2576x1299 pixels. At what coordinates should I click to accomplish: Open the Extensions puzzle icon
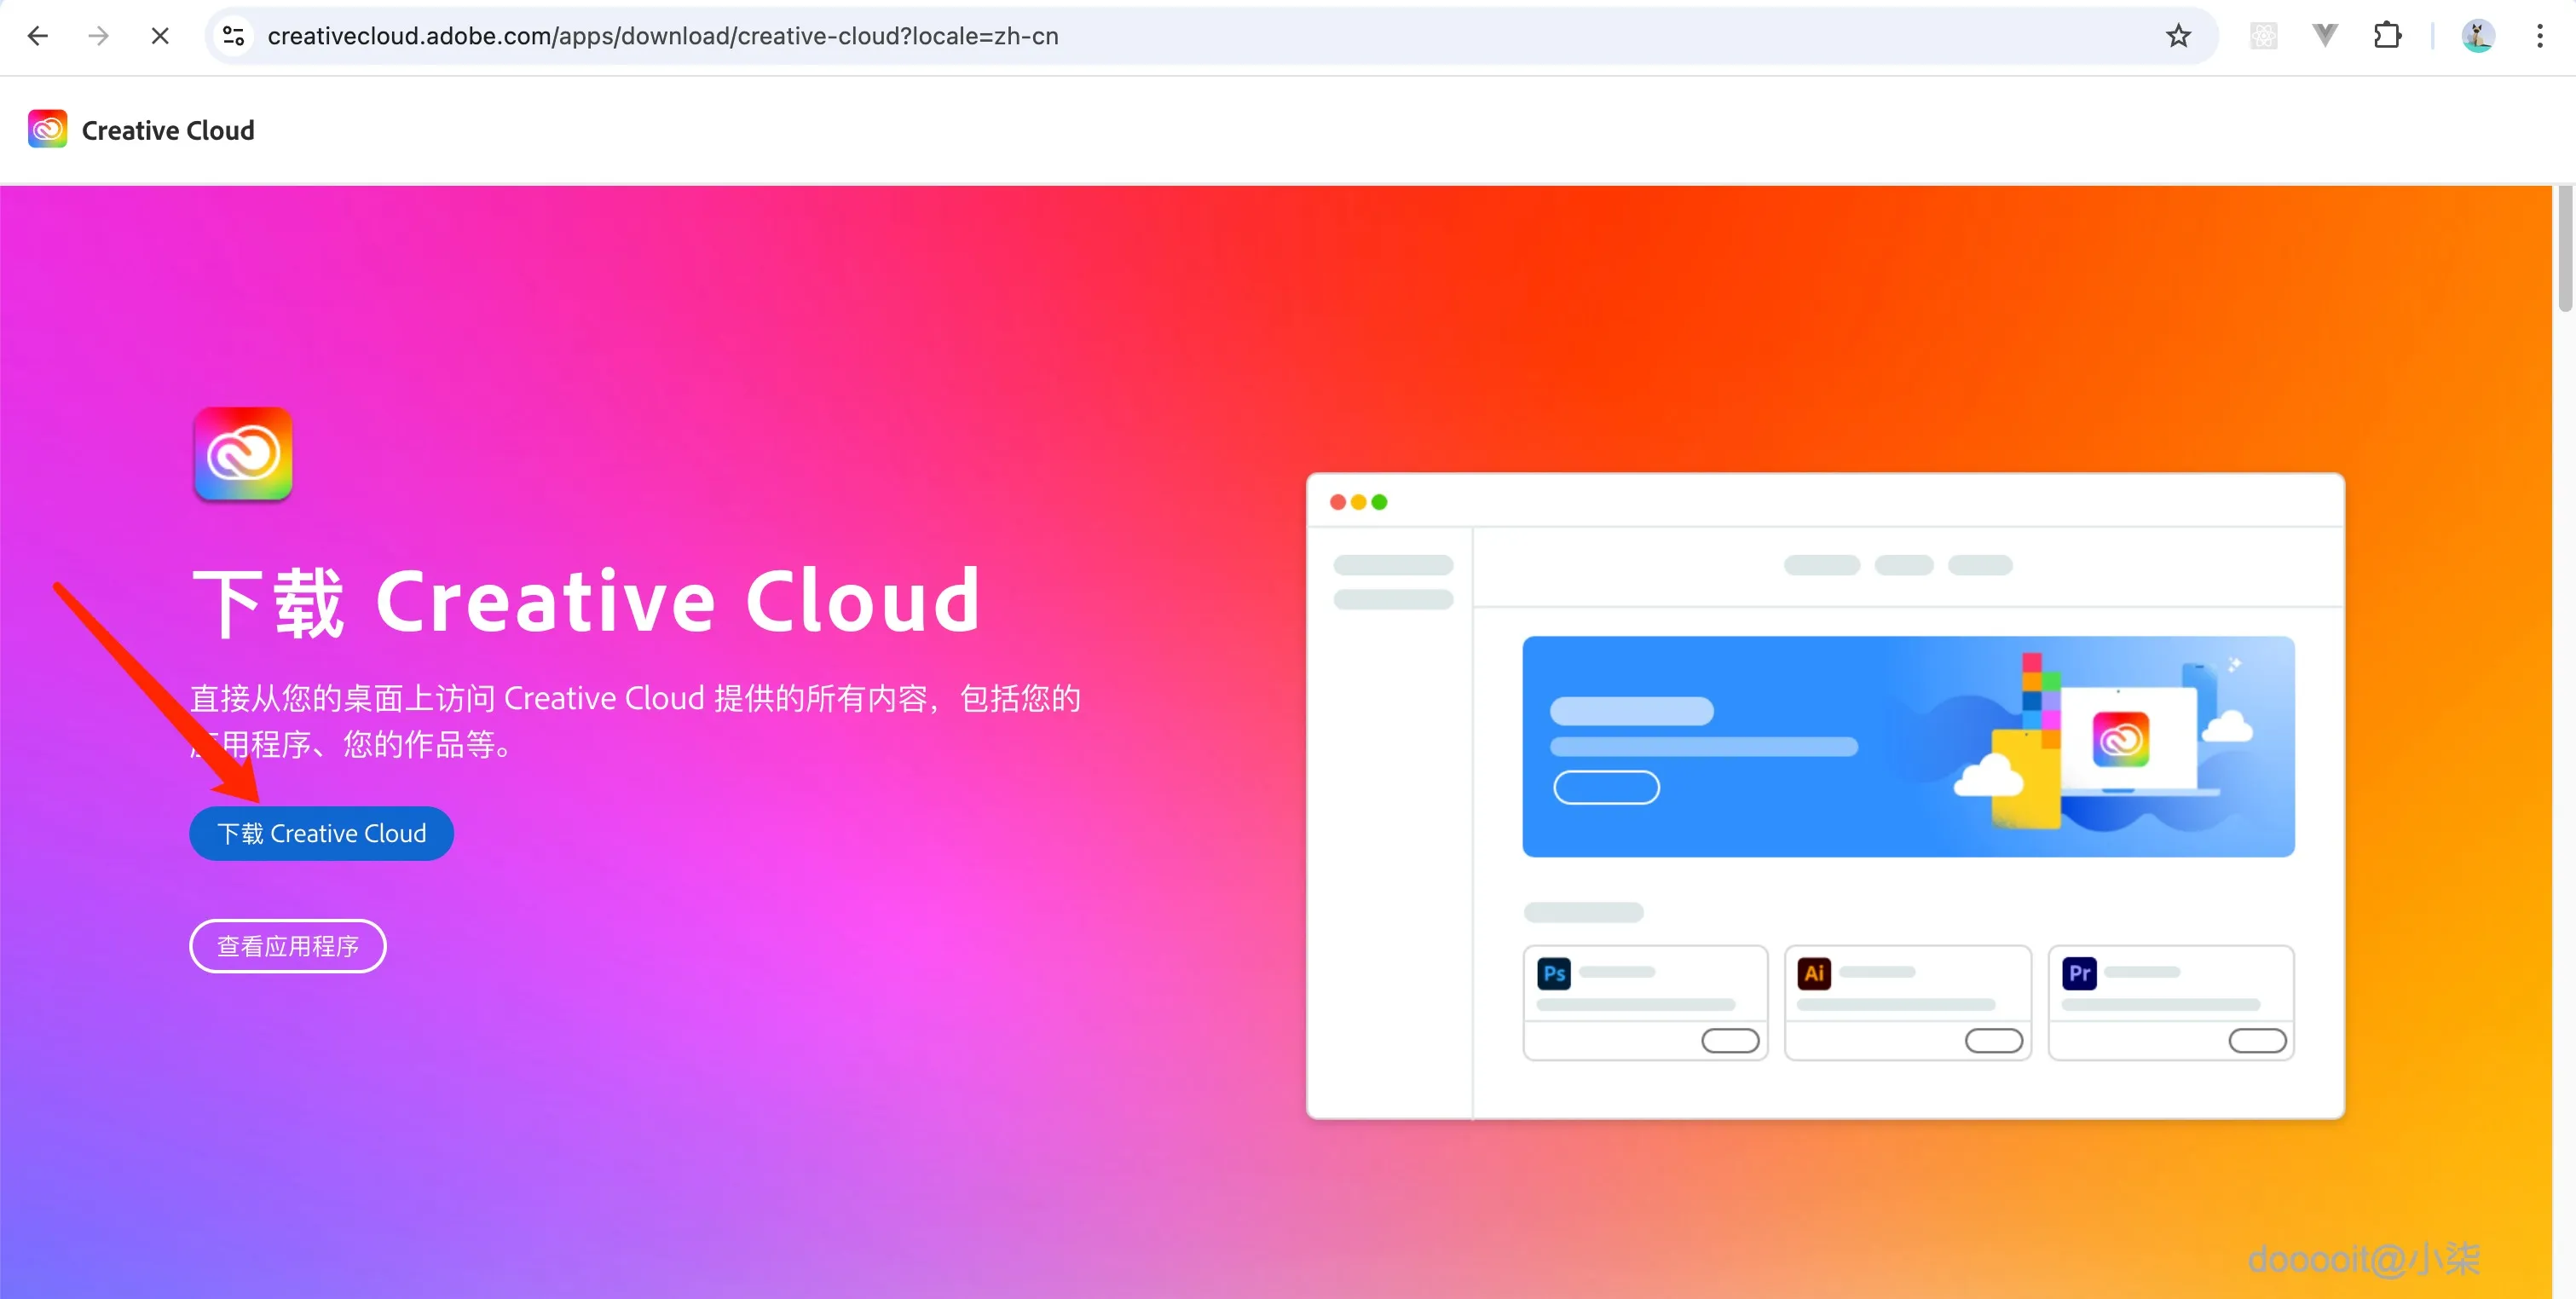[2387, 36]
